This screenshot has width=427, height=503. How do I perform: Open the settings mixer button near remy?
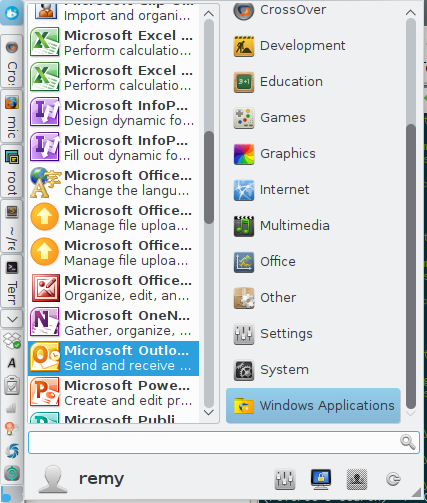285,479
